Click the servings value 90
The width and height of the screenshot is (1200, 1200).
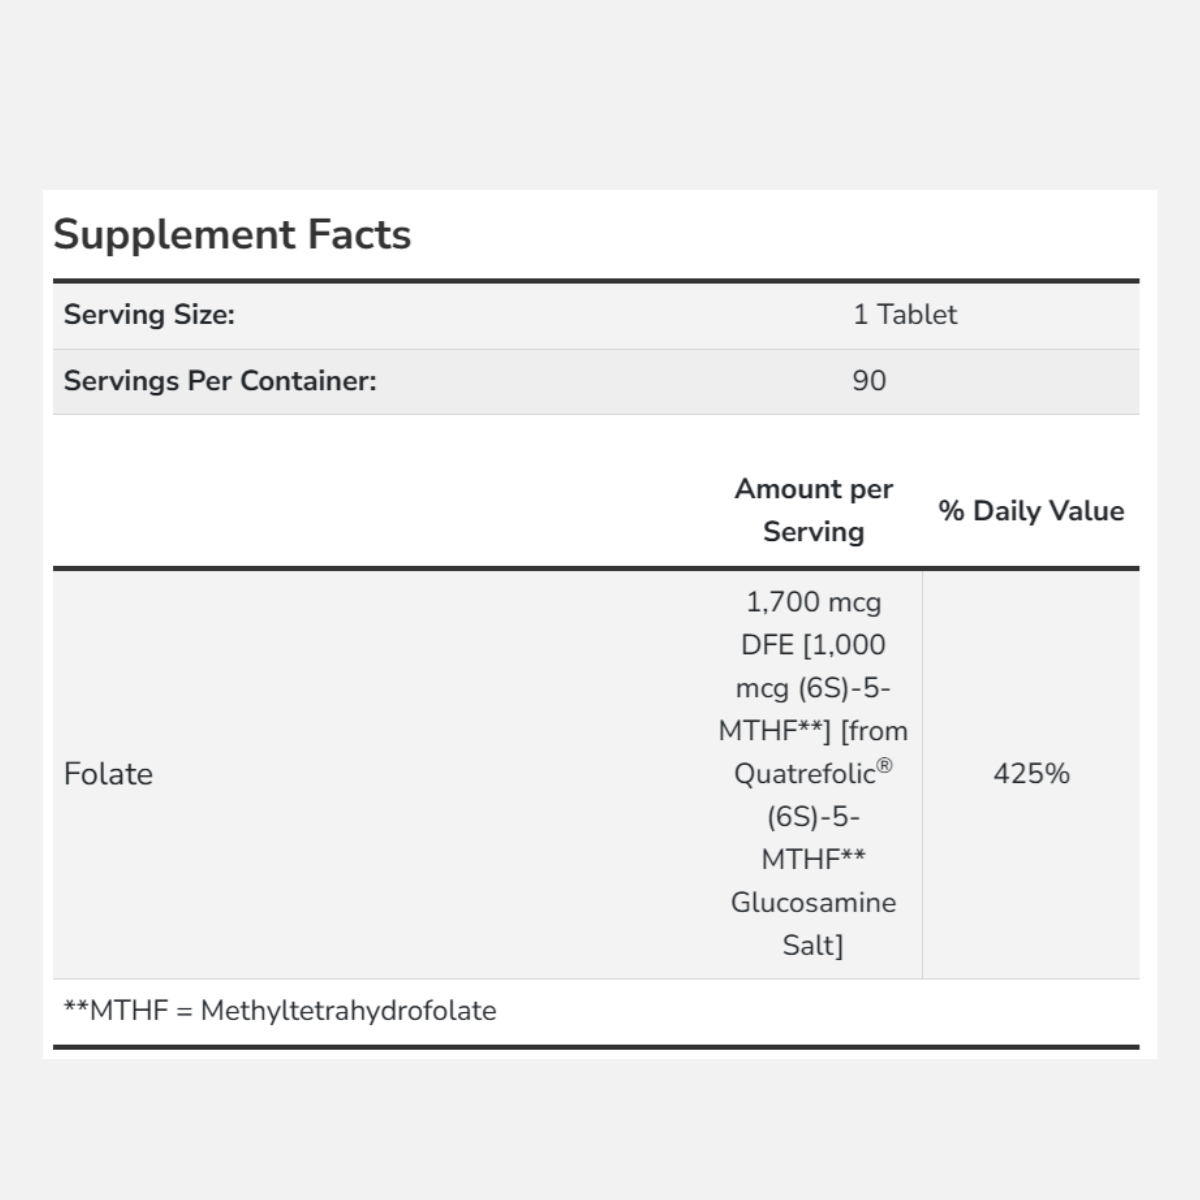coord(869,381)
